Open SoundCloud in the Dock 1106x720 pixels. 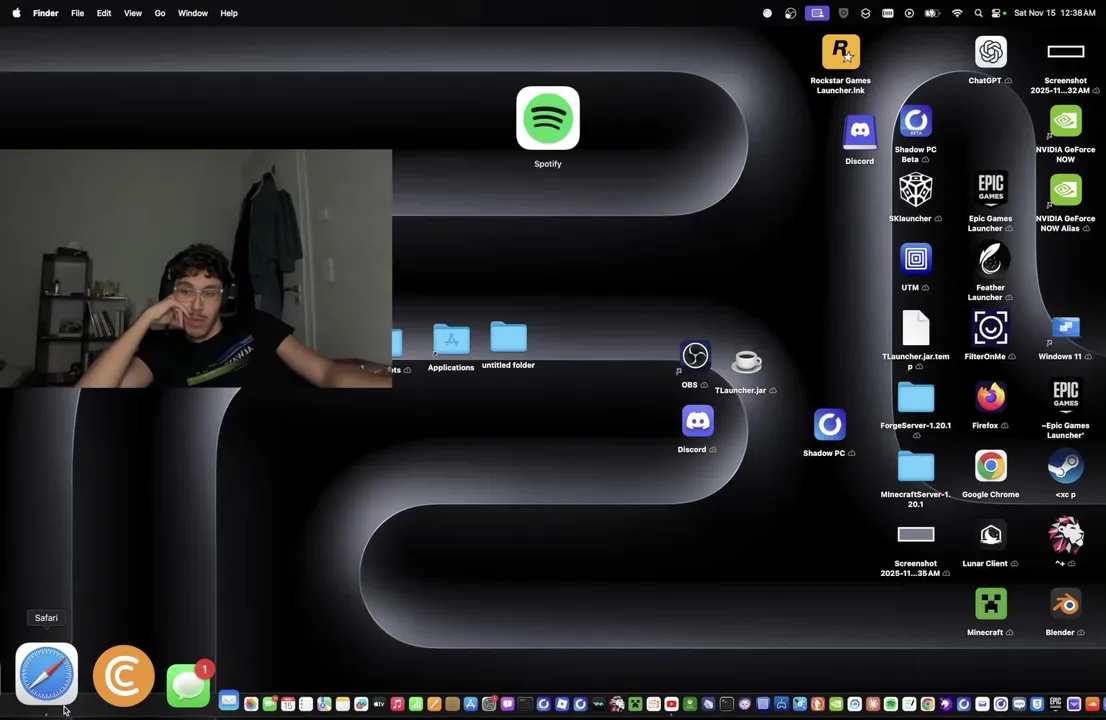point(1093,704)
